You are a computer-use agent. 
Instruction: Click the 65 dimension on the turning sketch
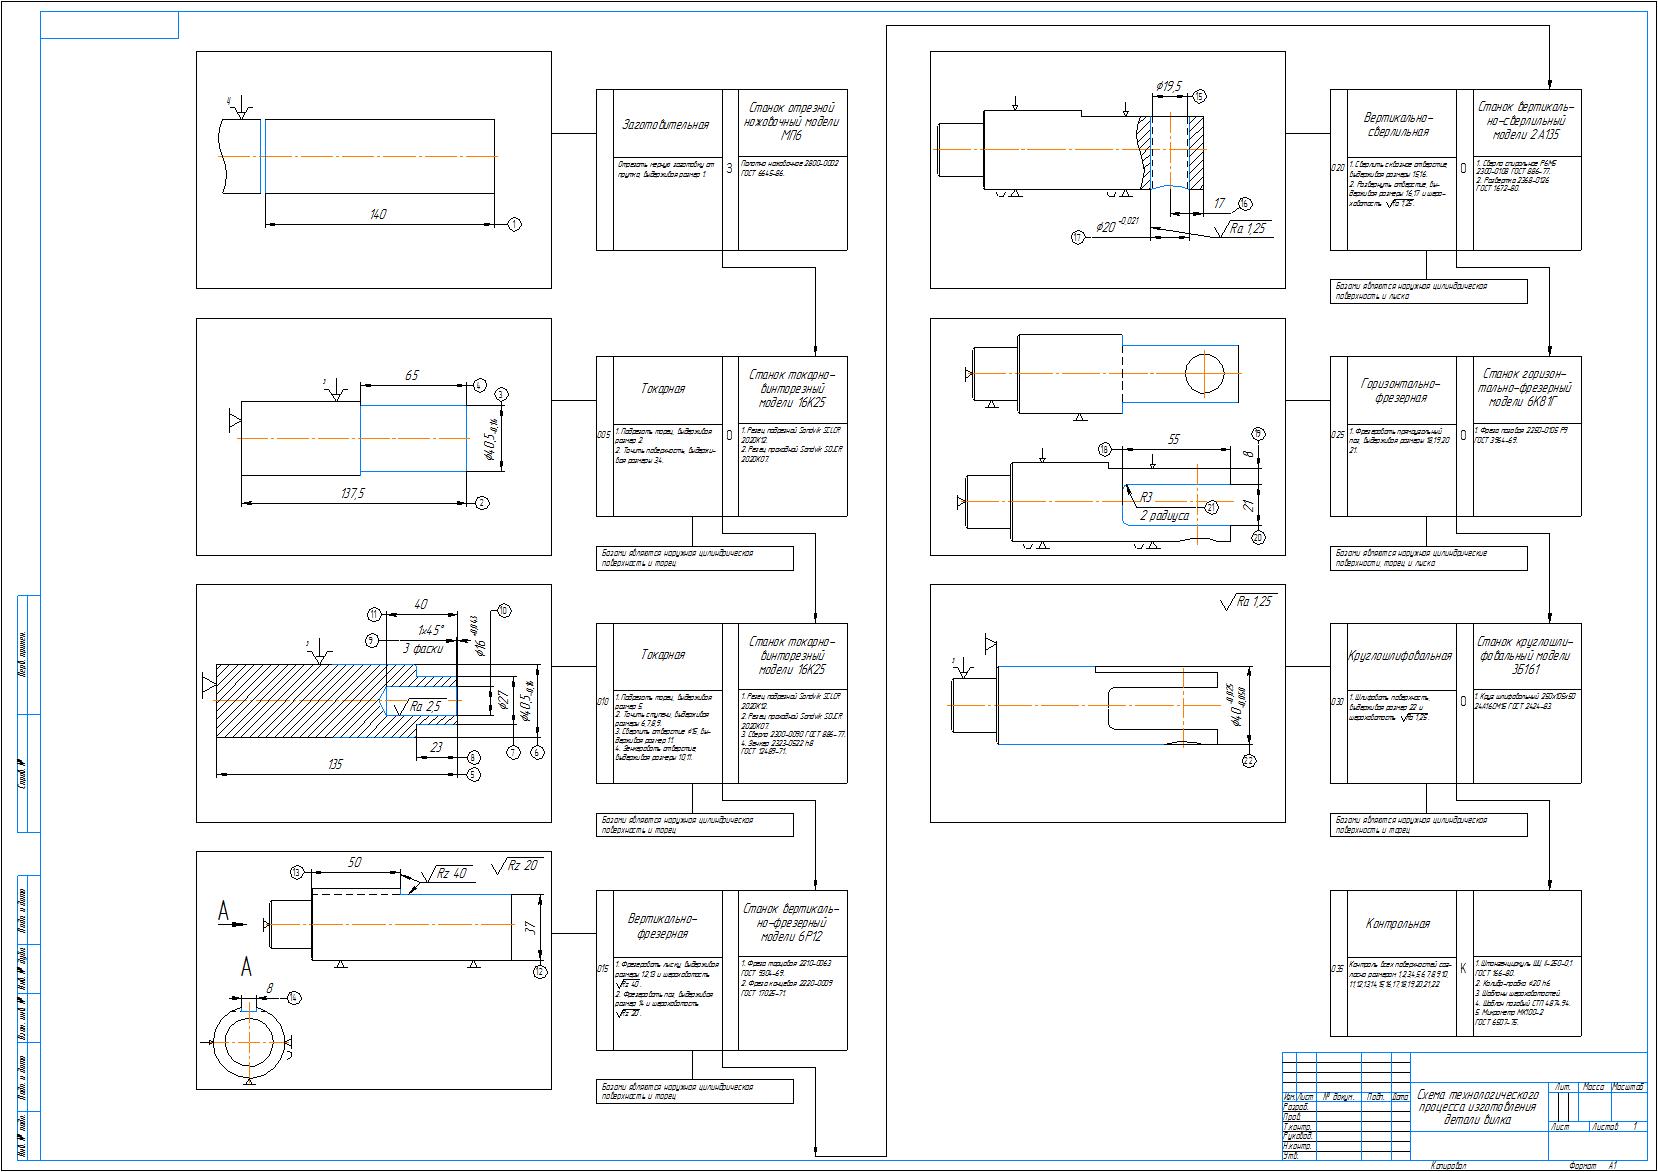pos(412,375)
